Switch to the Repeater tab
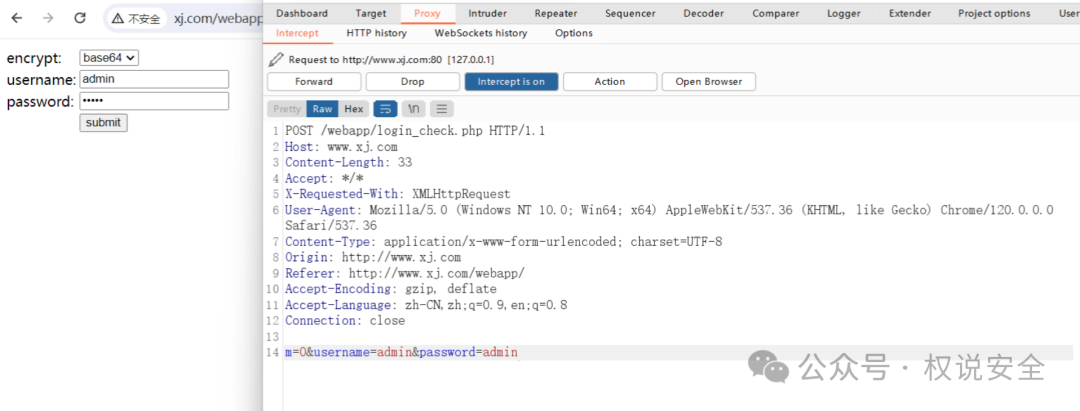This screenshot has height=411, width=1080. click(556, 13)
